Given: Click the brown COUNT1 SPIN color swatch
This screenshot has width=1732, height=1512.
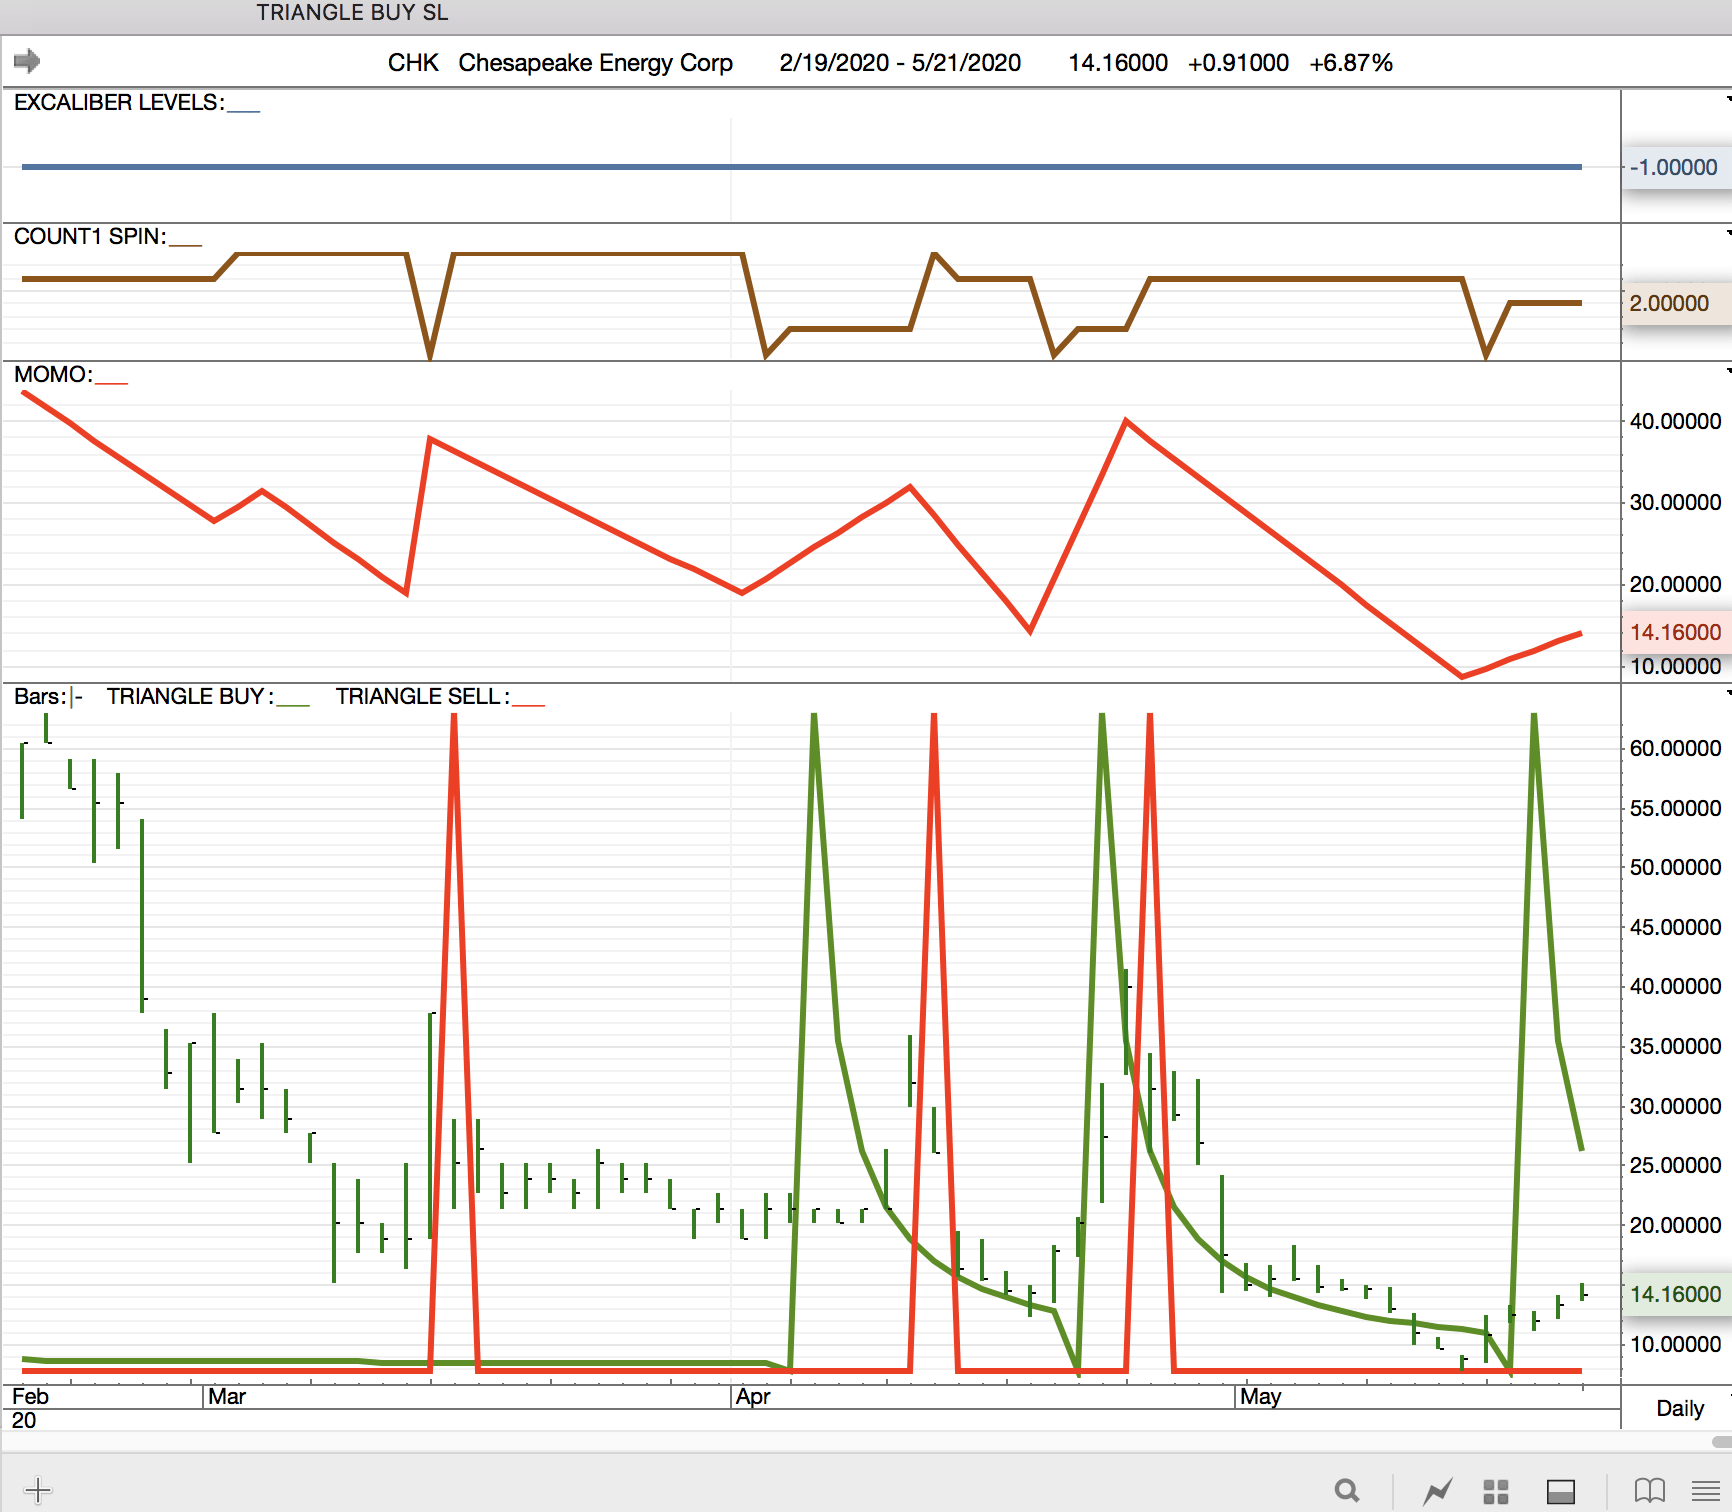Looking at the screenshot, I should click(x=186, y=244).
